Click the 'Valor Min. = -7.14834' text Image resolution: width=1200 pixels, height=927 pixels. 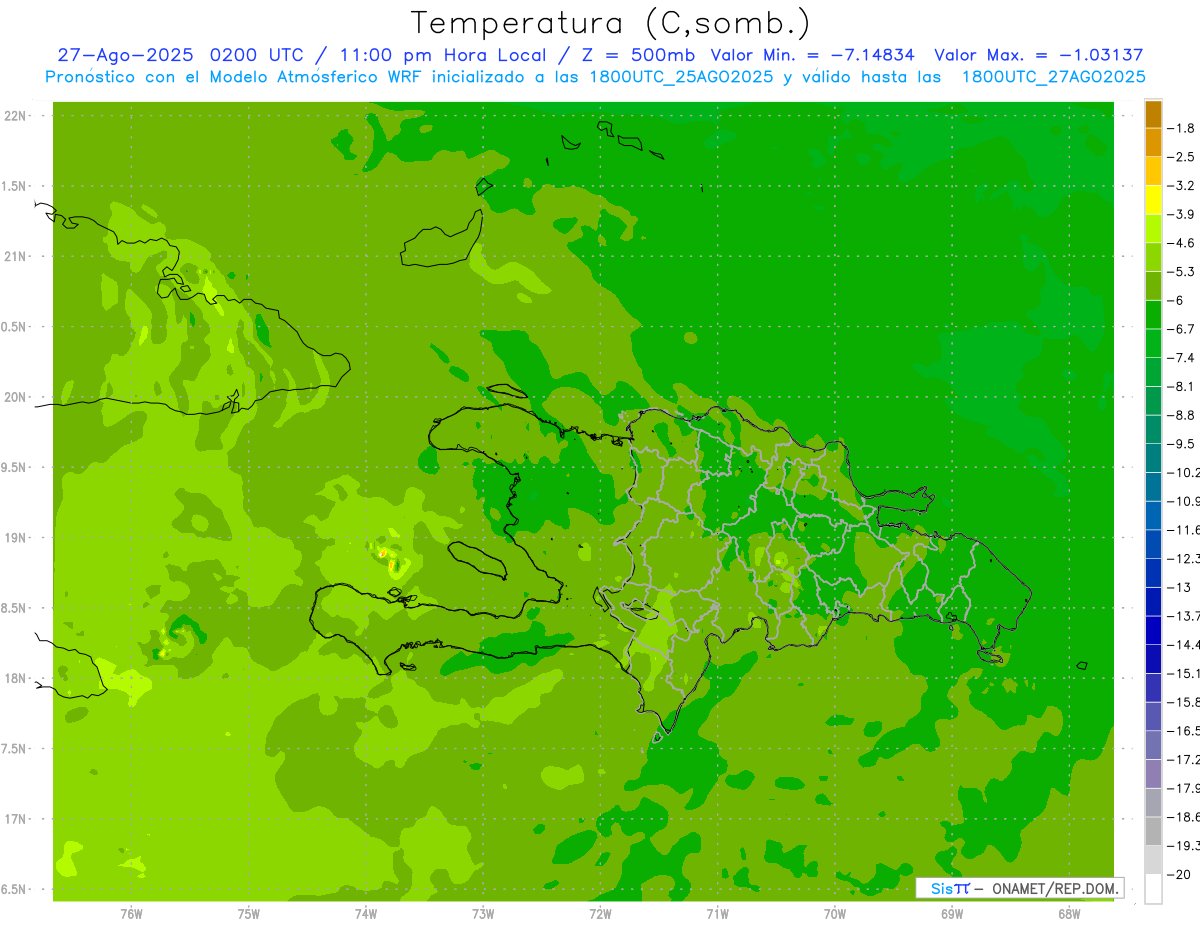click(812, 55)
